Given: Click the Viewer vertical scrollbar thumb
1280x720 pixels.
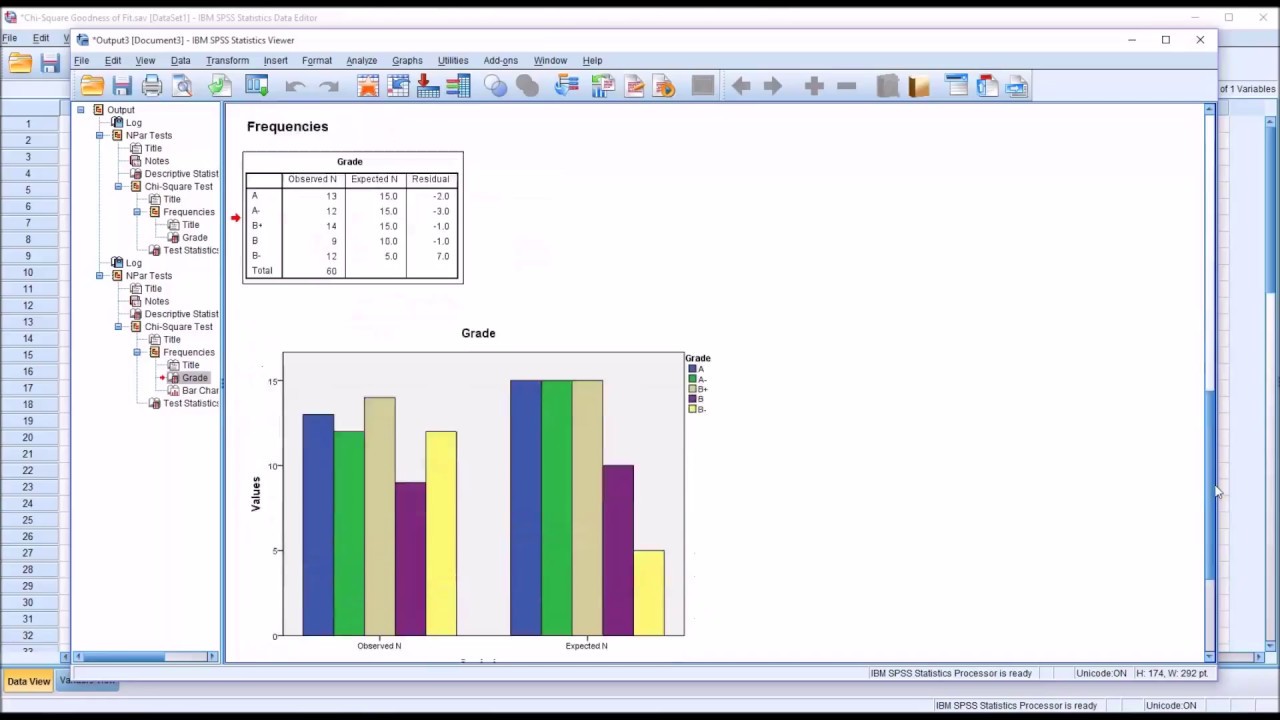Looking at the screenshot, I should coord(1209,485).
